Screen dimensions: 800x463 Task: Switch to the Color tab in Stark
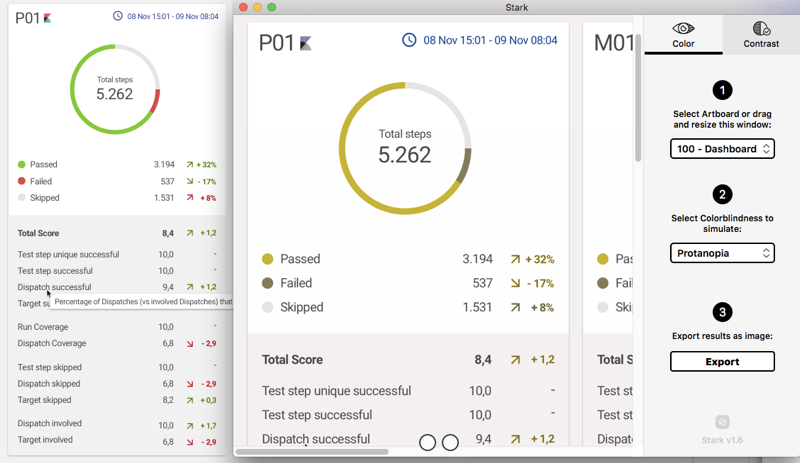click(x=683, y=35)
